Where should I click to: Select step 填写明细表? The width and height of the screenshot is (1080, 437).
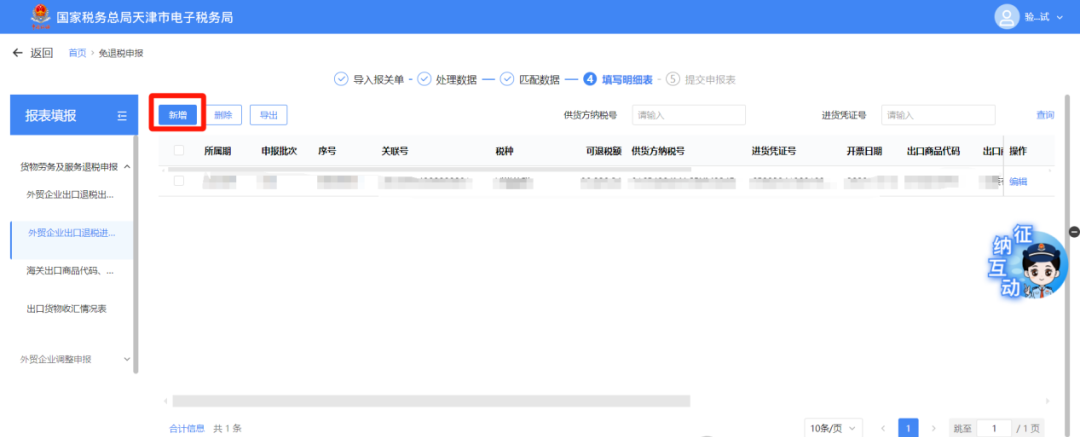(x=618, y=79)
